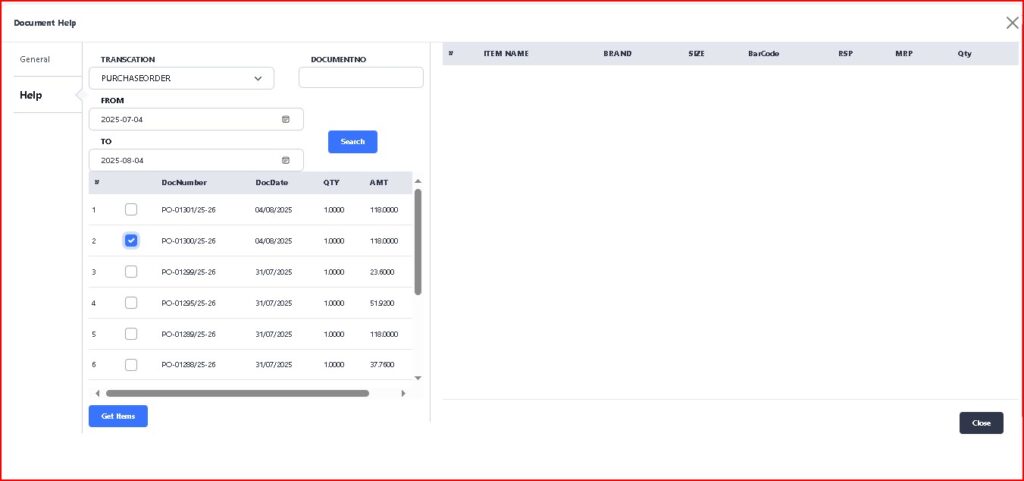Close dialog with the X icon
1024x481 pixels.
click(1012, 23)
